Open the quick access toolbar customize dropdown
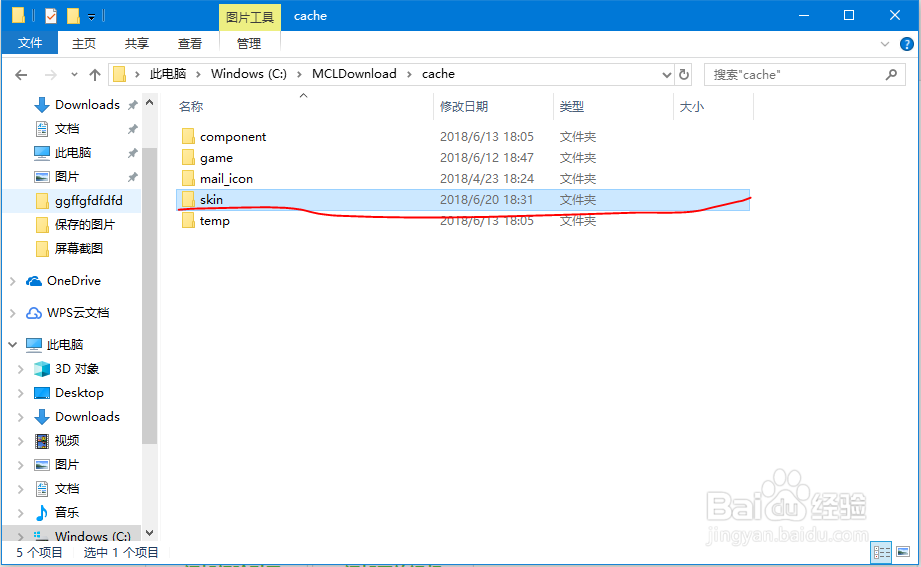Image resolution: width=921 pixels, height=567 pixels. [92, 17]
